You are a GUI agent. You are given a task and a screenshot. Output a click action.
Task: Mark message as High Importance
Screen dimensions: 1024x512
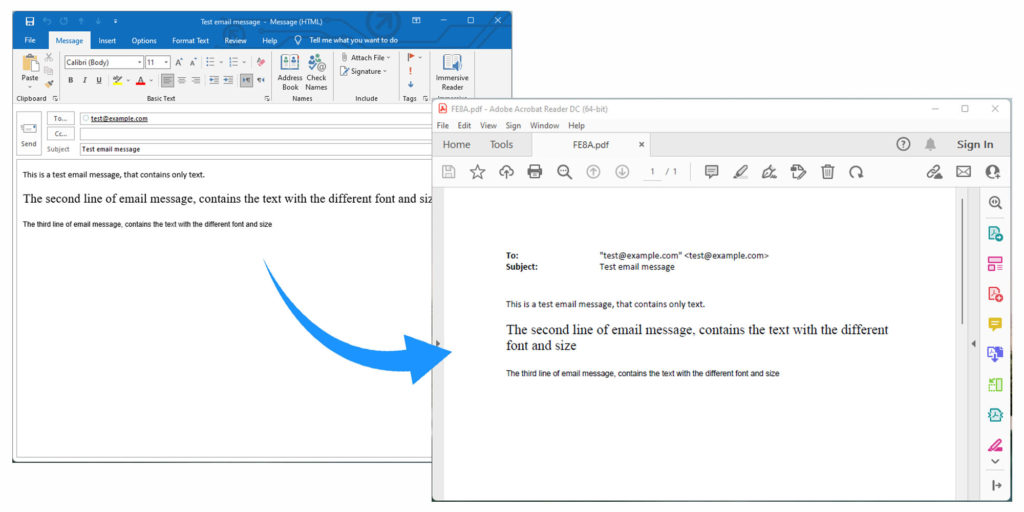[x=410, y=71]
